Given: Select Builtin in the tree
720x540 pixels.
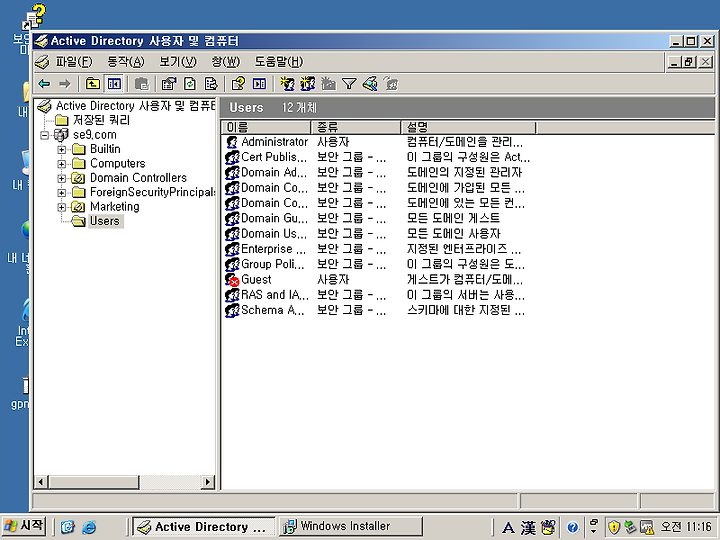Looking at the screenshot, I should [105, 149].
